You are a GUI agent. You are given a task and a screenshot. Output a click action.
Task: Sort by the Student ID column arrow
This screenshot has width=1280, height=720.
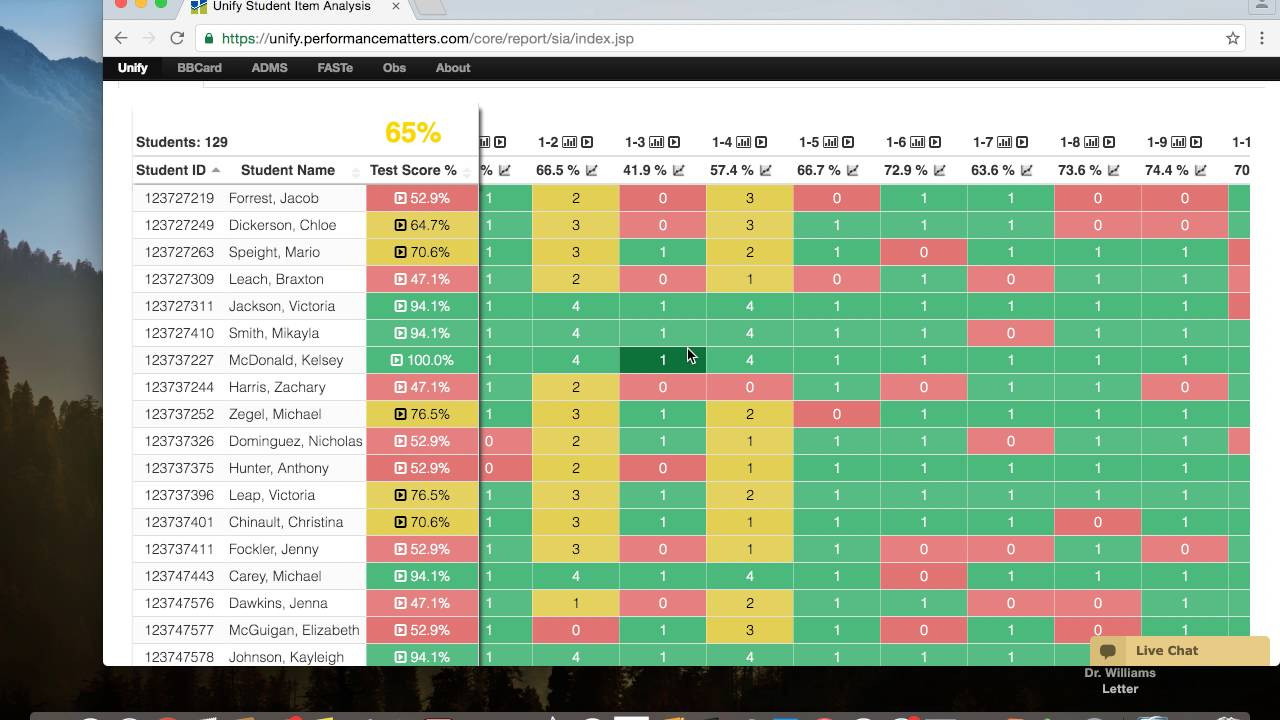[x=216, y=170]
